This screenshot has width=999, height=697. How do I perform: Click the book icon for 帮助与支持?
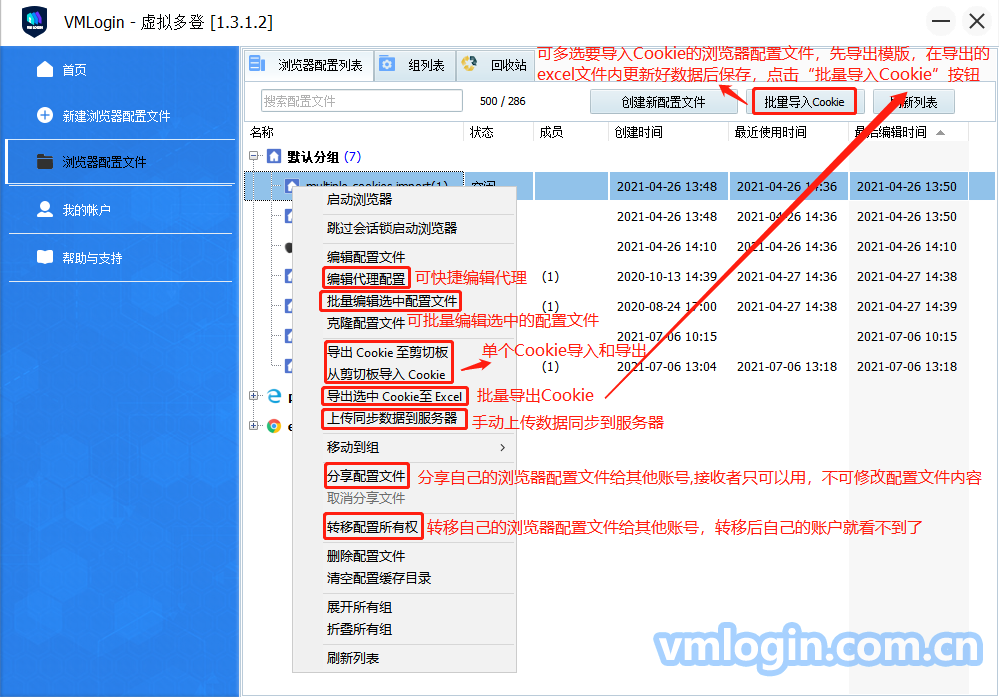45,257
